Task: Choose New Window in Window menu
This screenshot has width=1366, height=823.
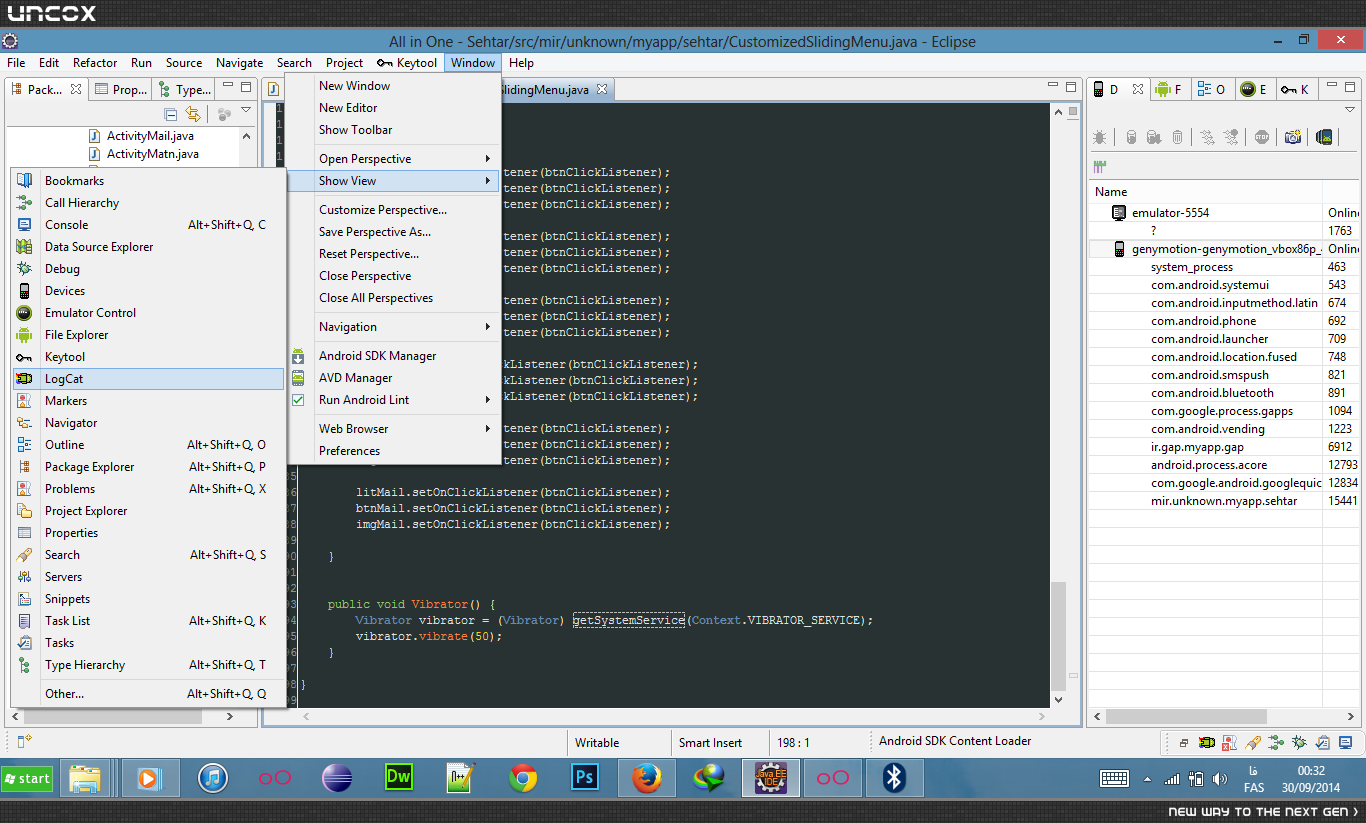Action: tap(393, 86)
